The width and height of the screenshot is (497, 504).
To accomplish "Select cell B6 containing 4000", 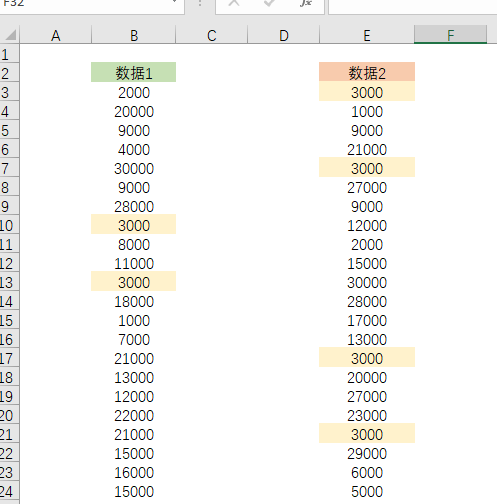I will click(x=133, y=149).
